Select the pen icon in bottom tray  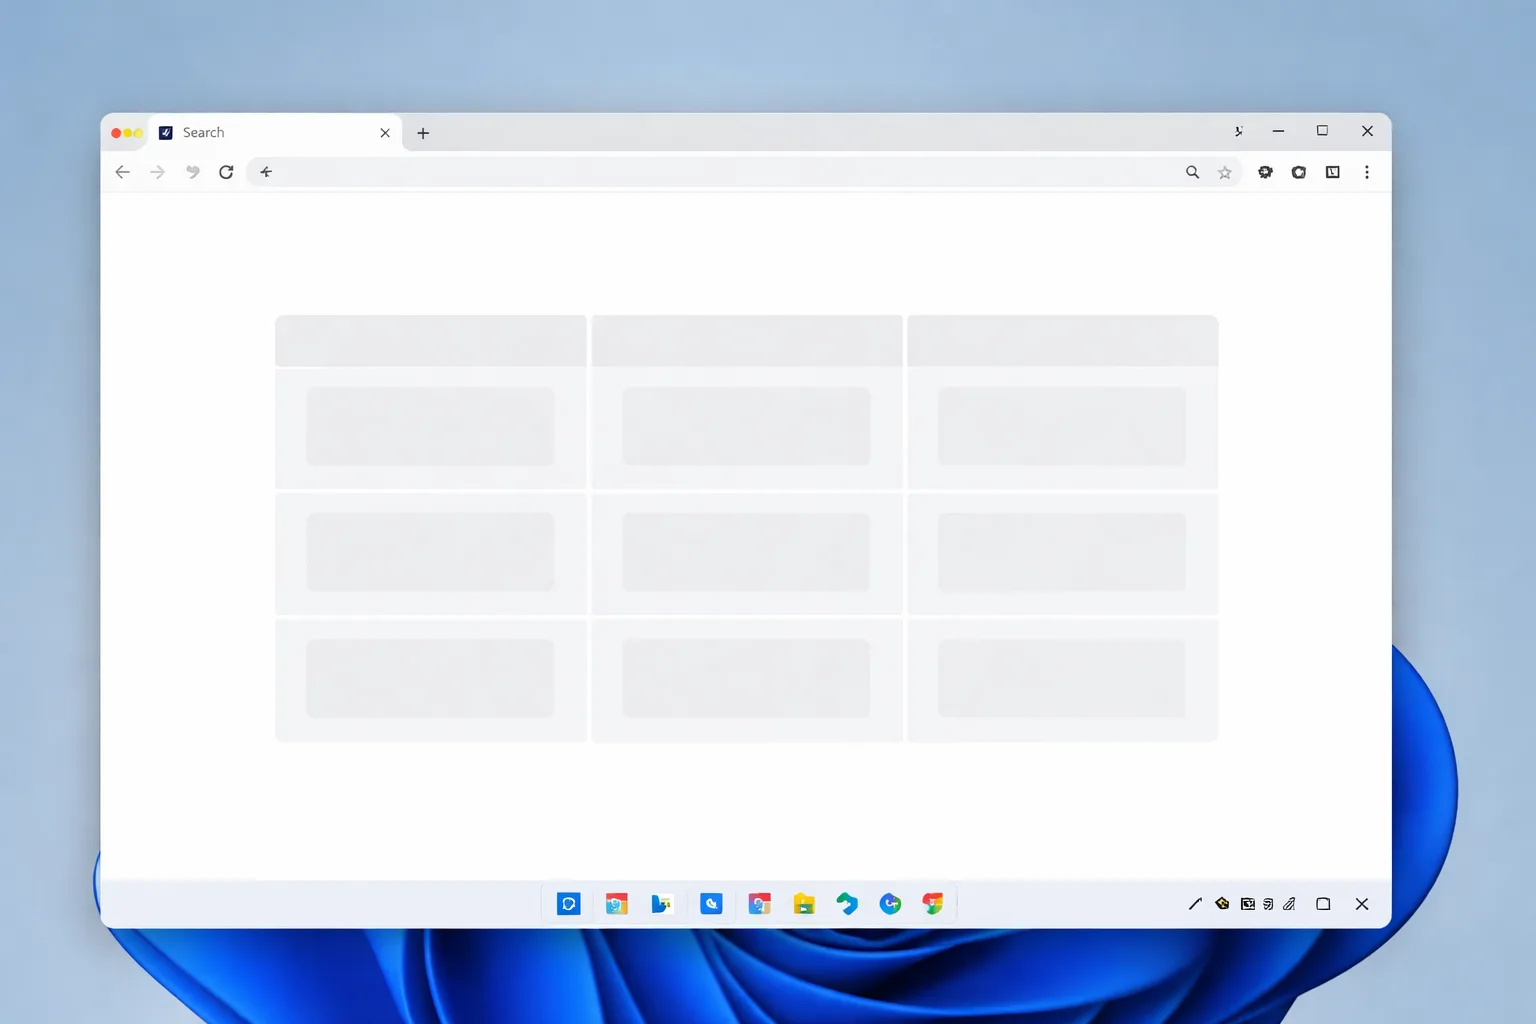point(1195,904)
